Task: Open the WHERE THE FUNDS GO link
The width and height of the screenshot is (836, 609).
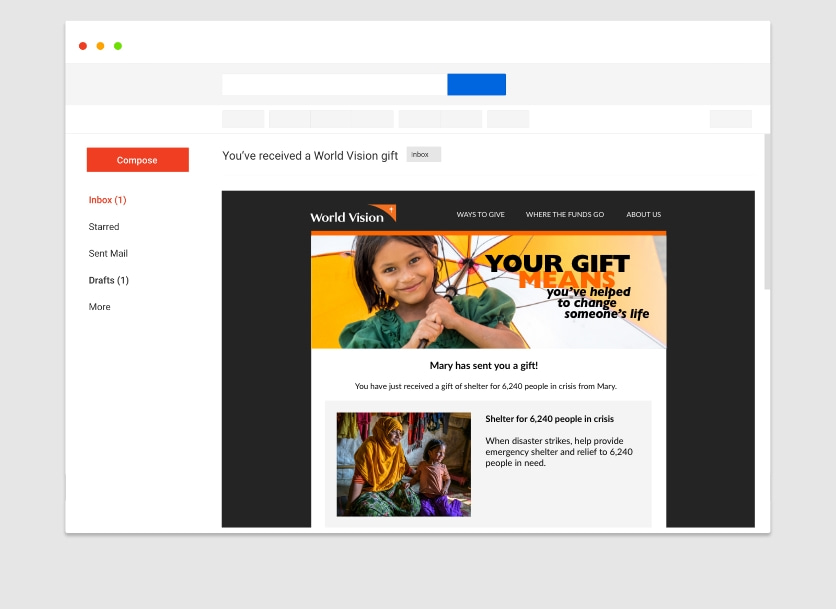Action: tap(565, 214)
